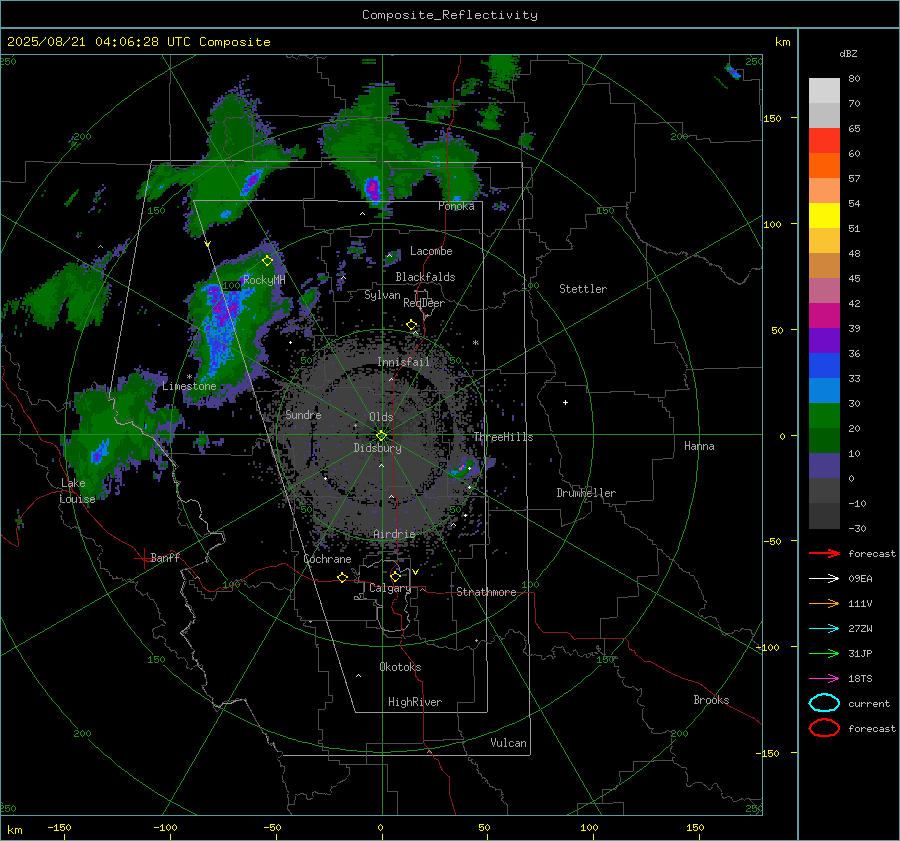Click the purple swatch in dBZ scale

click(824, 341)
